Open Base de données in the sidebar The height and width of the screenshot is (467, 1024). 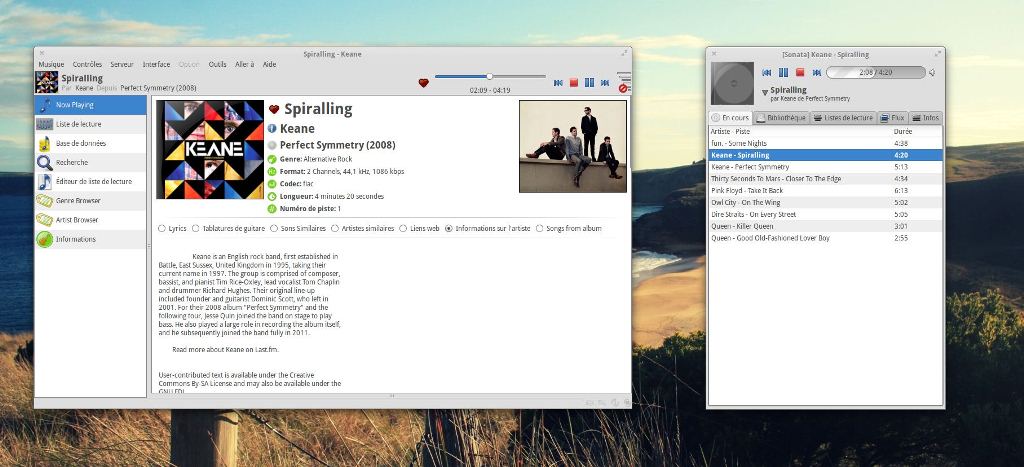pos(90,143)
